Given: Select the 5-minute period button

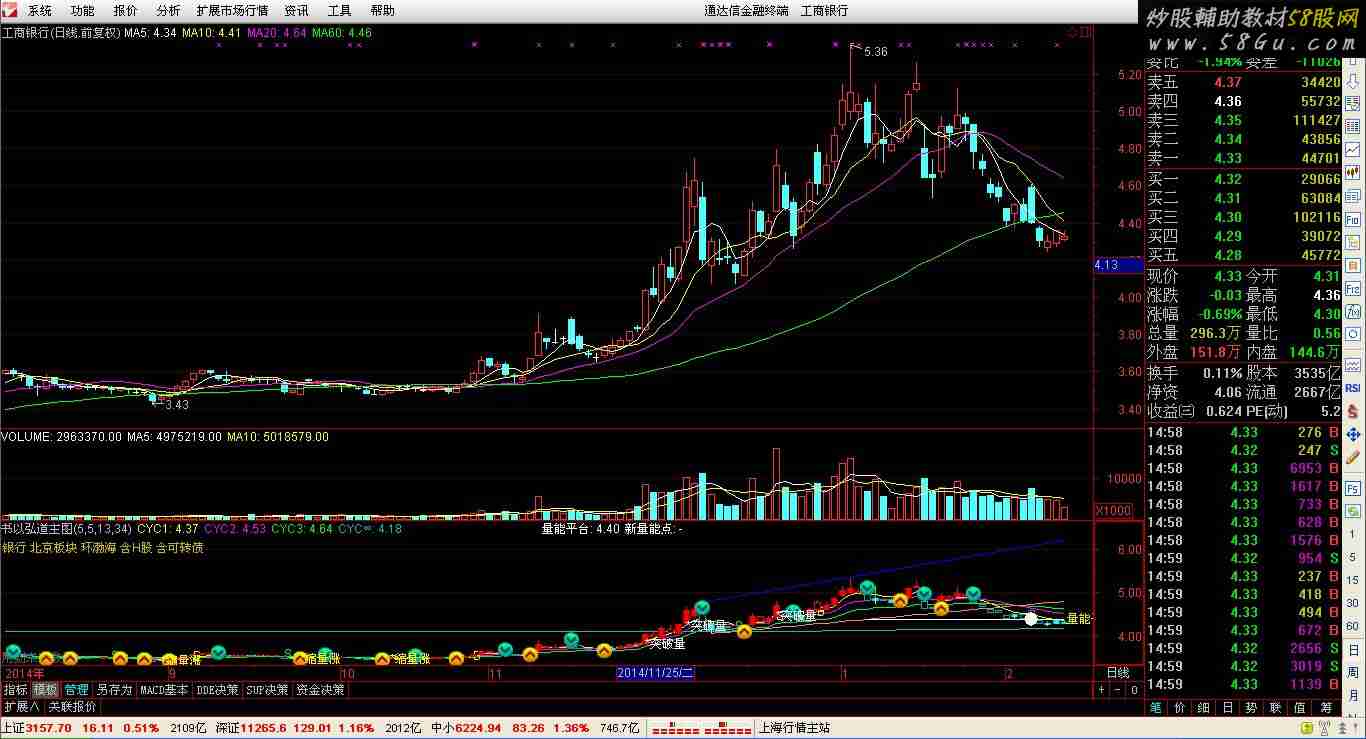Looking at the screenshot, I should [1353, 557].
